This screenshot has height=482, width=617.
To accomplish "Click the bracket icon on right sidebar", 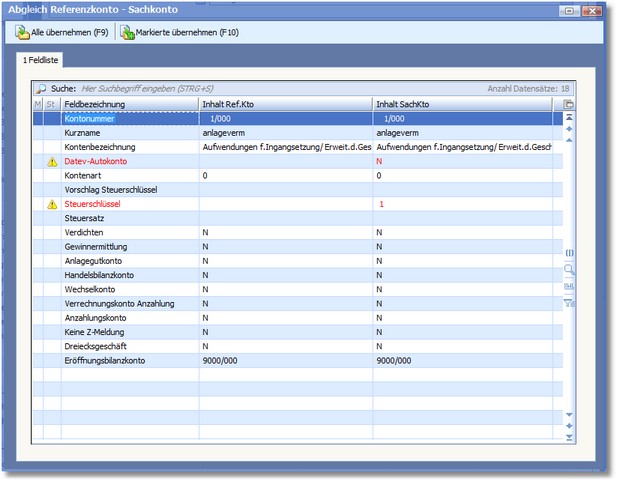I will click(569, 253).
